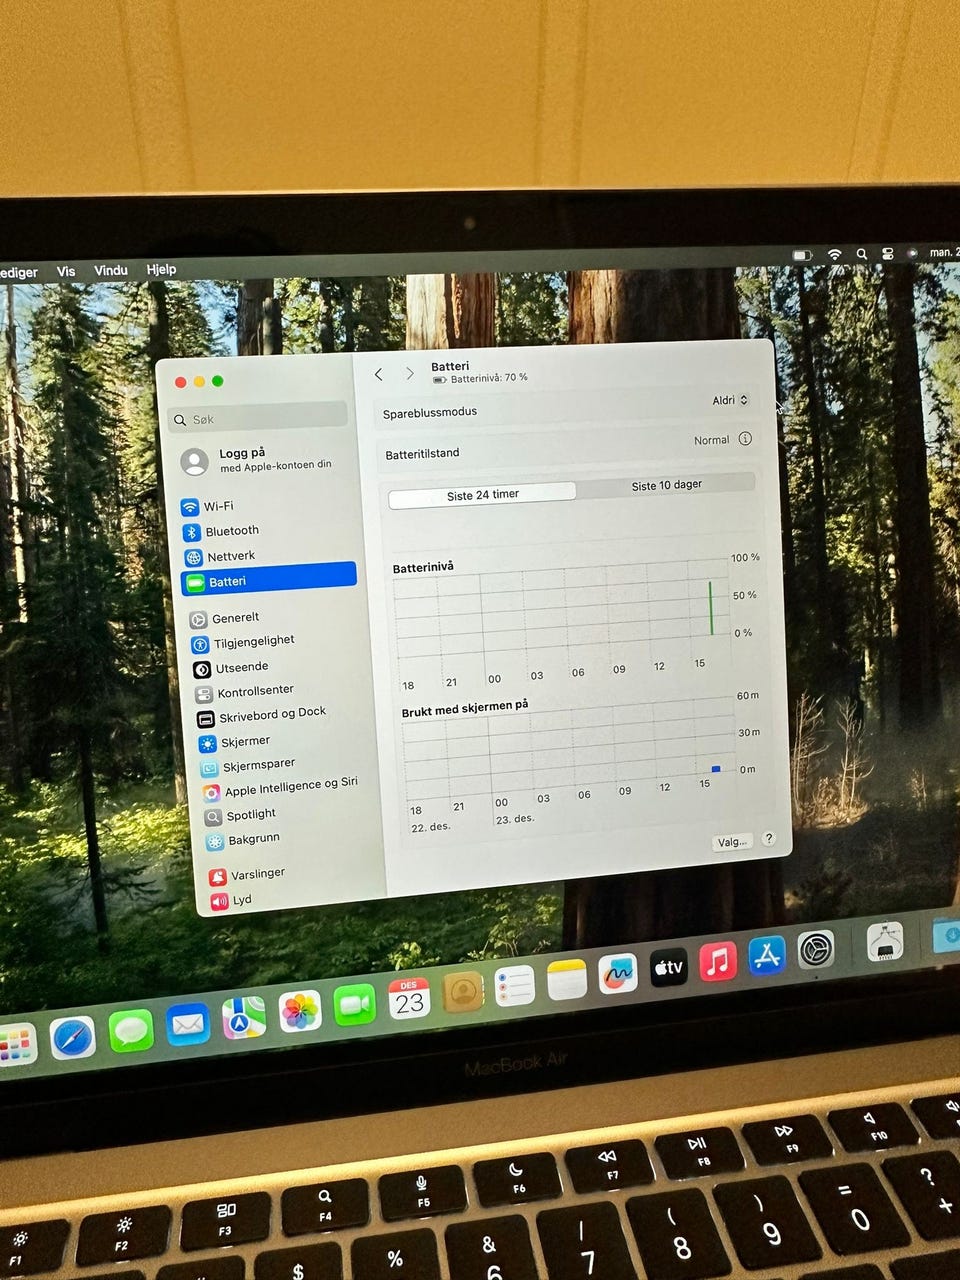The width and height of the screenshot is (960, 1280).
Task: Open Kontrollsenter settings
Action: 244,691
